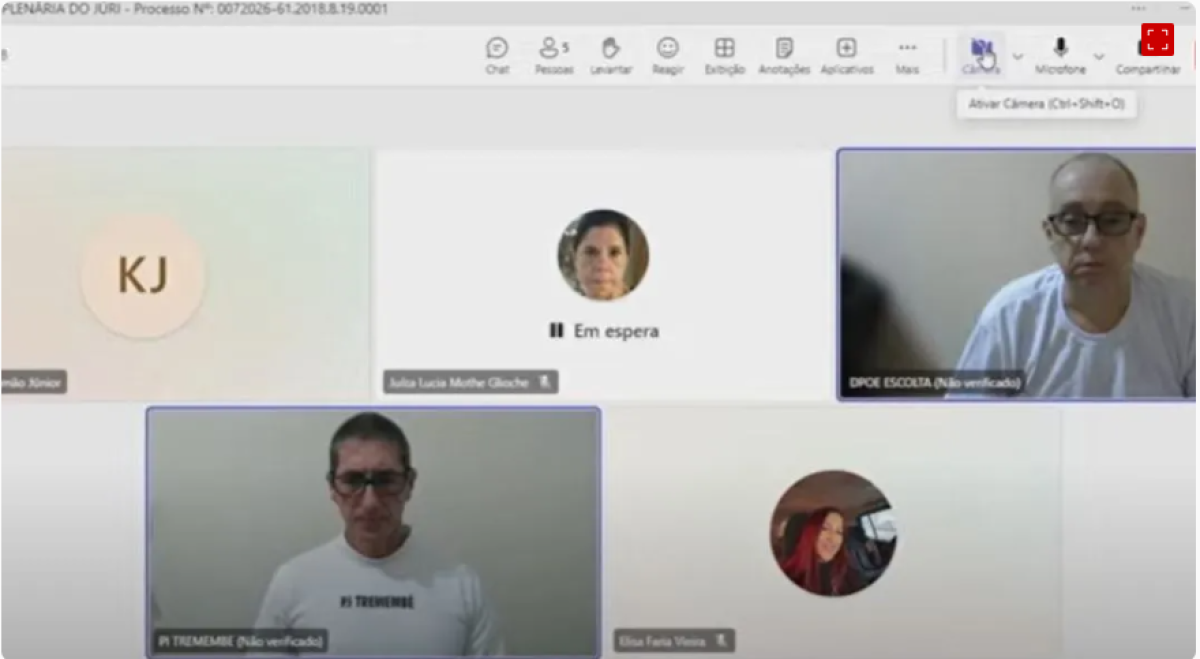Viewport: 1200px width, 659px height.
Task: Open the Aplicativos apps icon
Action: click(846, 55)
